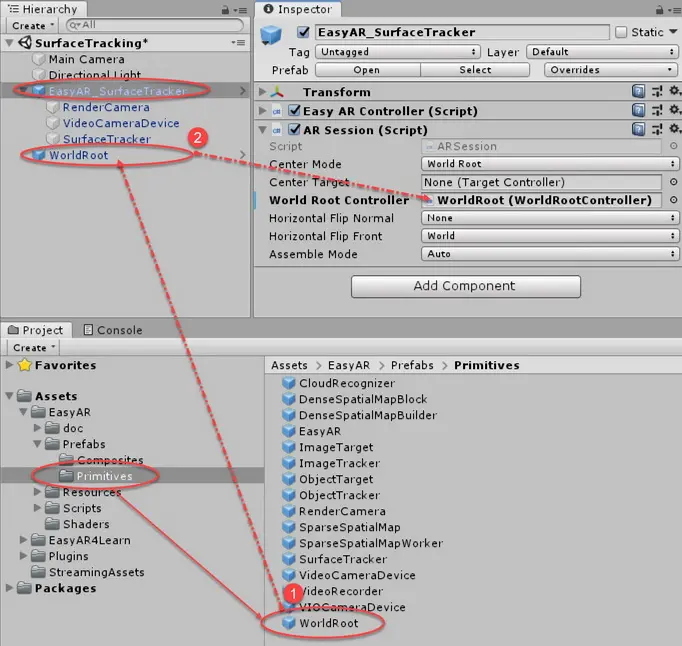682x646 pixels.
Task: Open AR Session gear settings menu
Action: coord(674,129)
